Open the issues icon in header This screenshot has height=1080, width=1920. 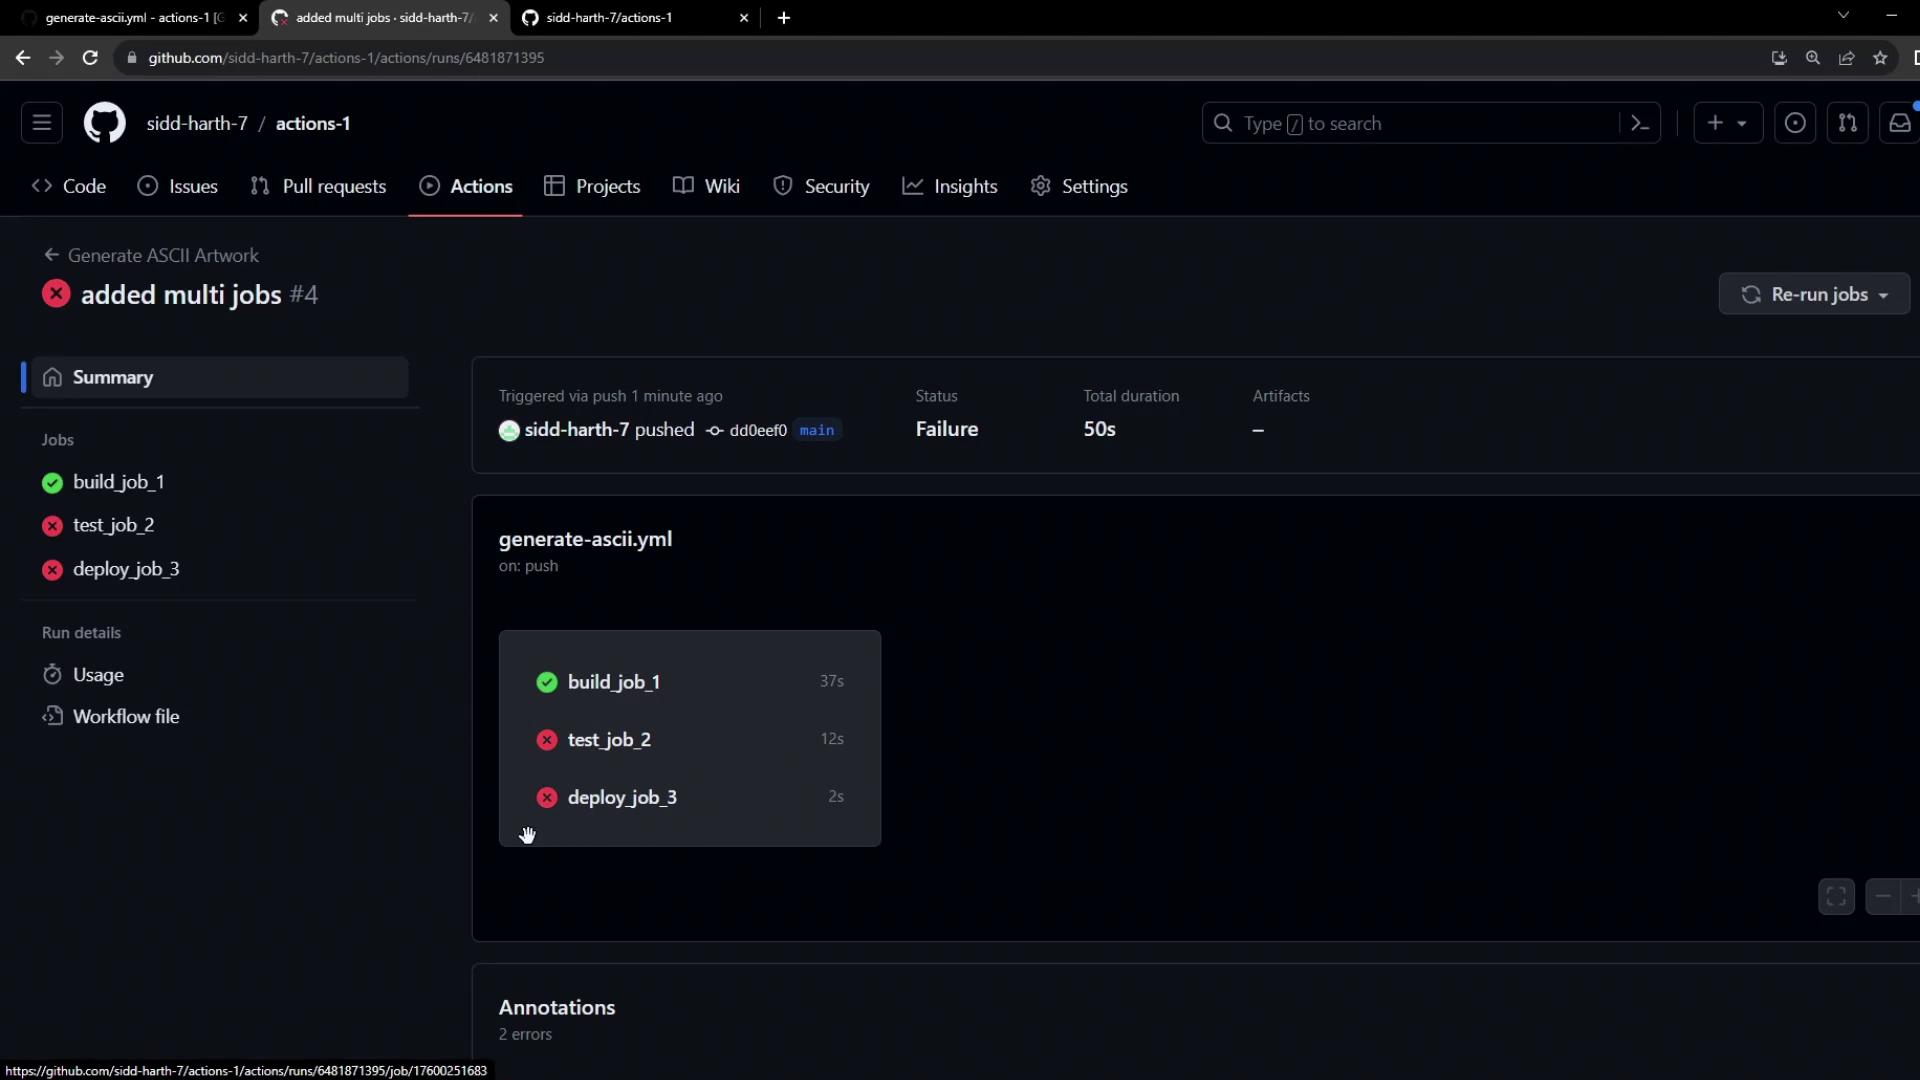pyautogui.click(x=1795, y=123)
